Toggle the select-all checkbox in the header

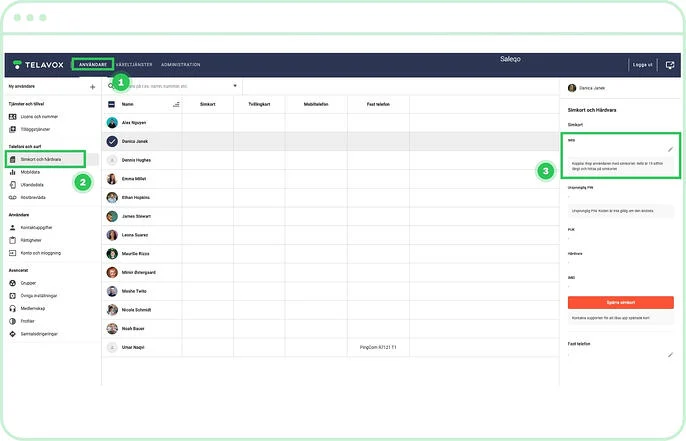112,104
